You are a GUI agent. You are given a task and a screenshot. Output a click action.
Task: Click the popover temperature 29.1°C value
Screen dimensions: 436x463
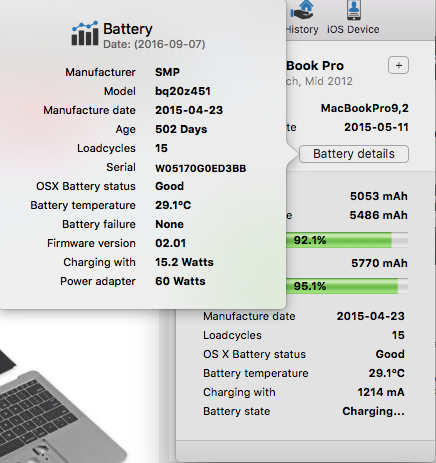pos(173,205)
